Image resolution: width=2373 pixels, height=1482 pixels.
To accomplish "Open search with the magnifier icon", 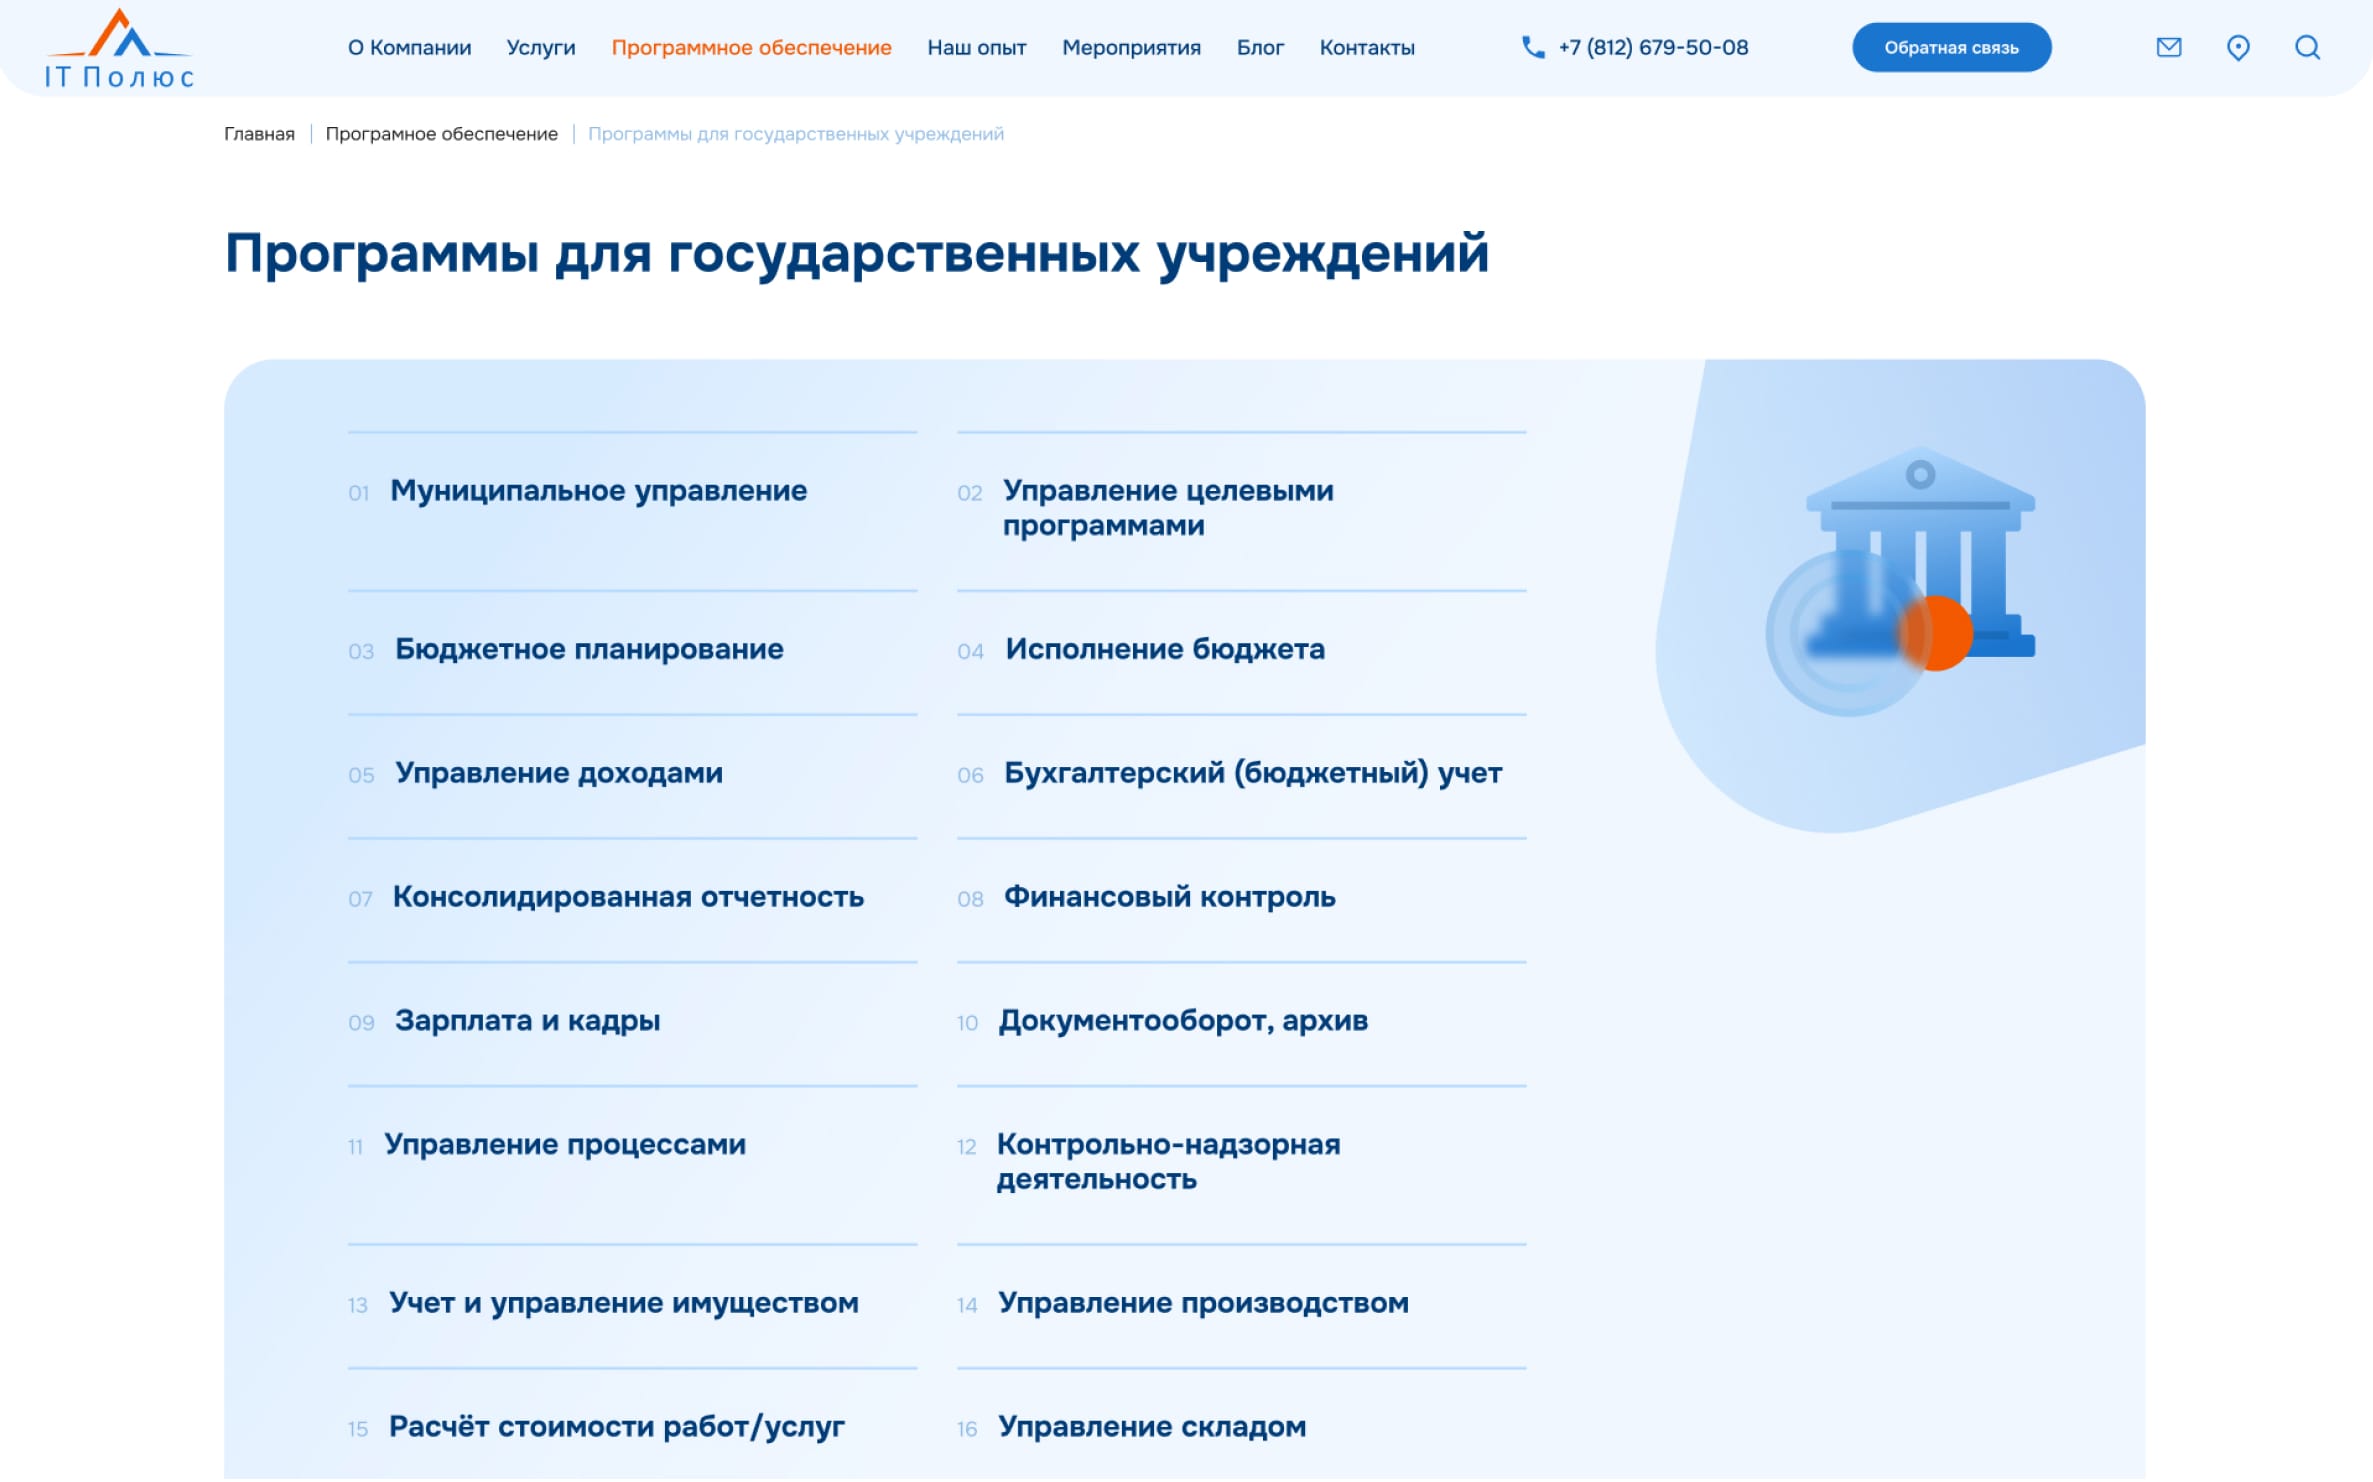I will point(2307,47).
